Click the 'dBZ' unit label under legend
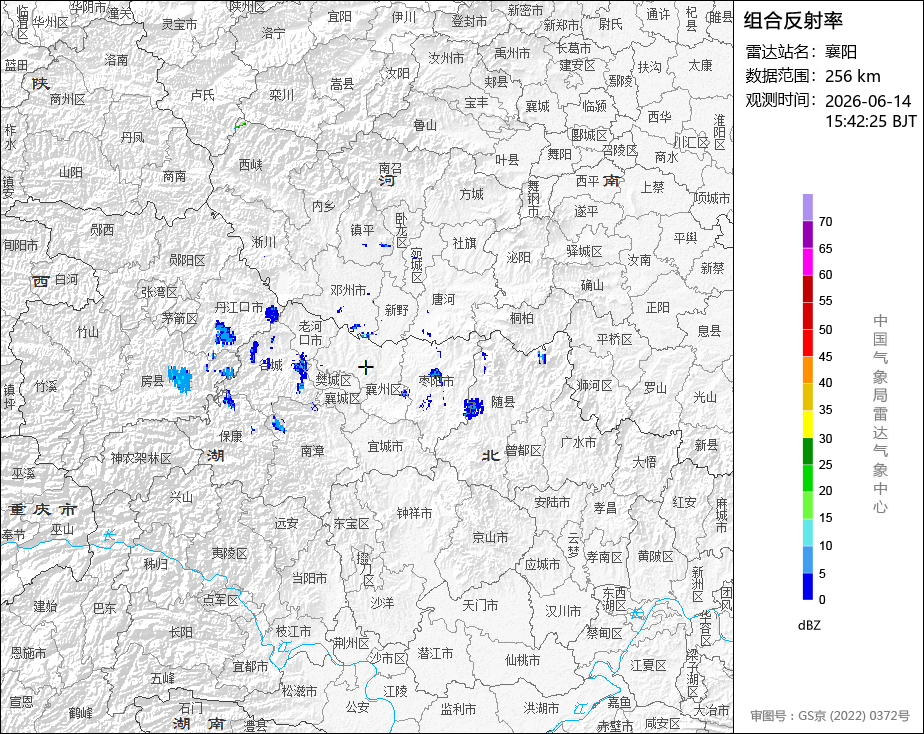This screenshot has height=734, width=924. [x=809, y=626]
